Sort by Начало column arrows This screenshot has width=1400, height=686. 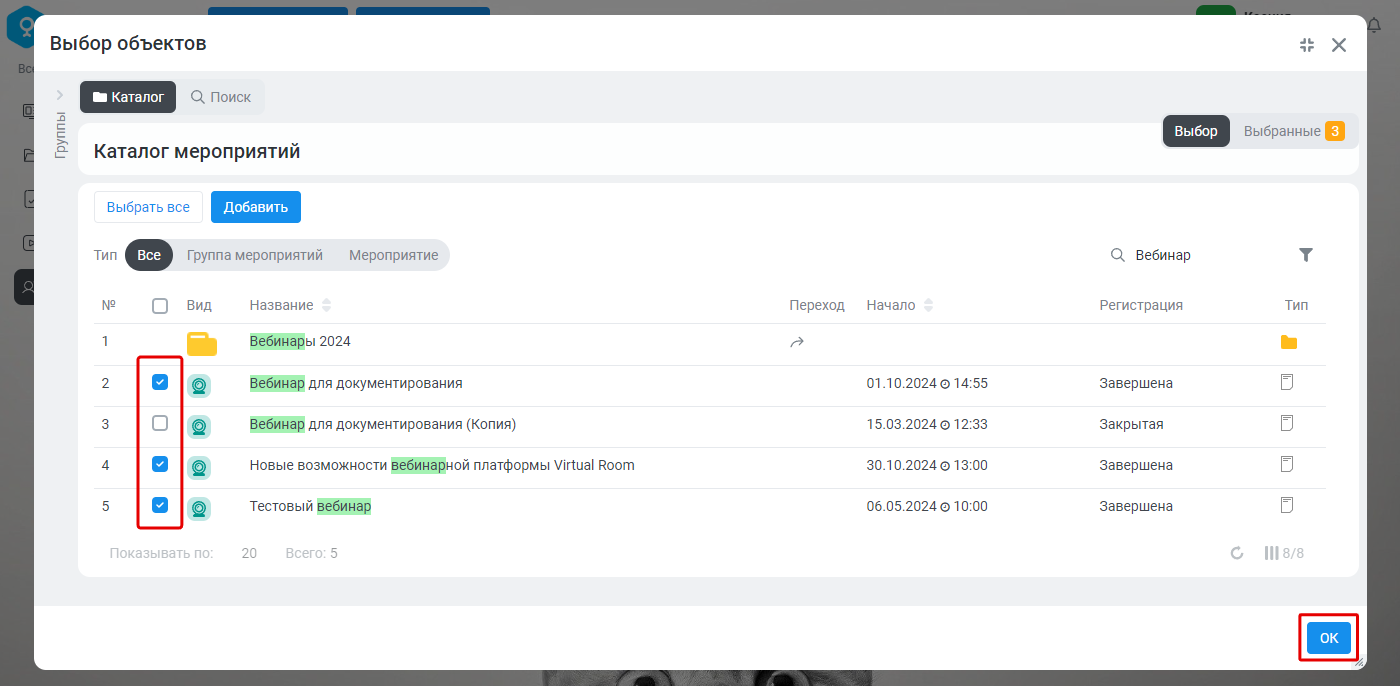point(928,305)
